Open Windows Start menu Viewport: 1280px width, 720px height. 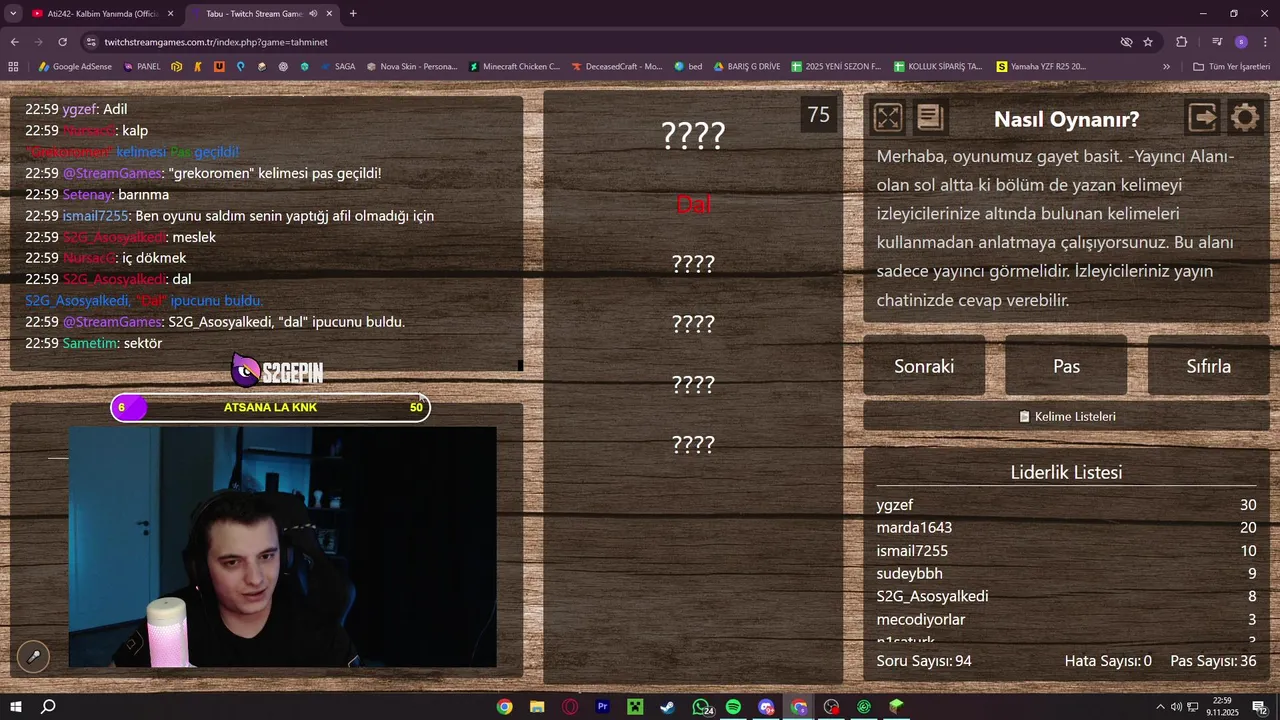[x=14, y=707]
